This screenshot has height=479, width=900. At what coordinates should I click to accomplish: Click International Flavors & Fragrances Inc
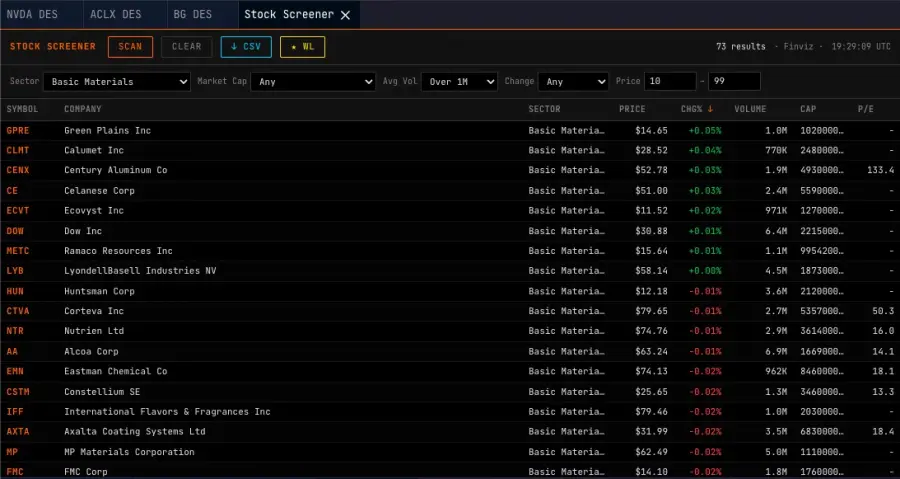click(x=167, y=412)
